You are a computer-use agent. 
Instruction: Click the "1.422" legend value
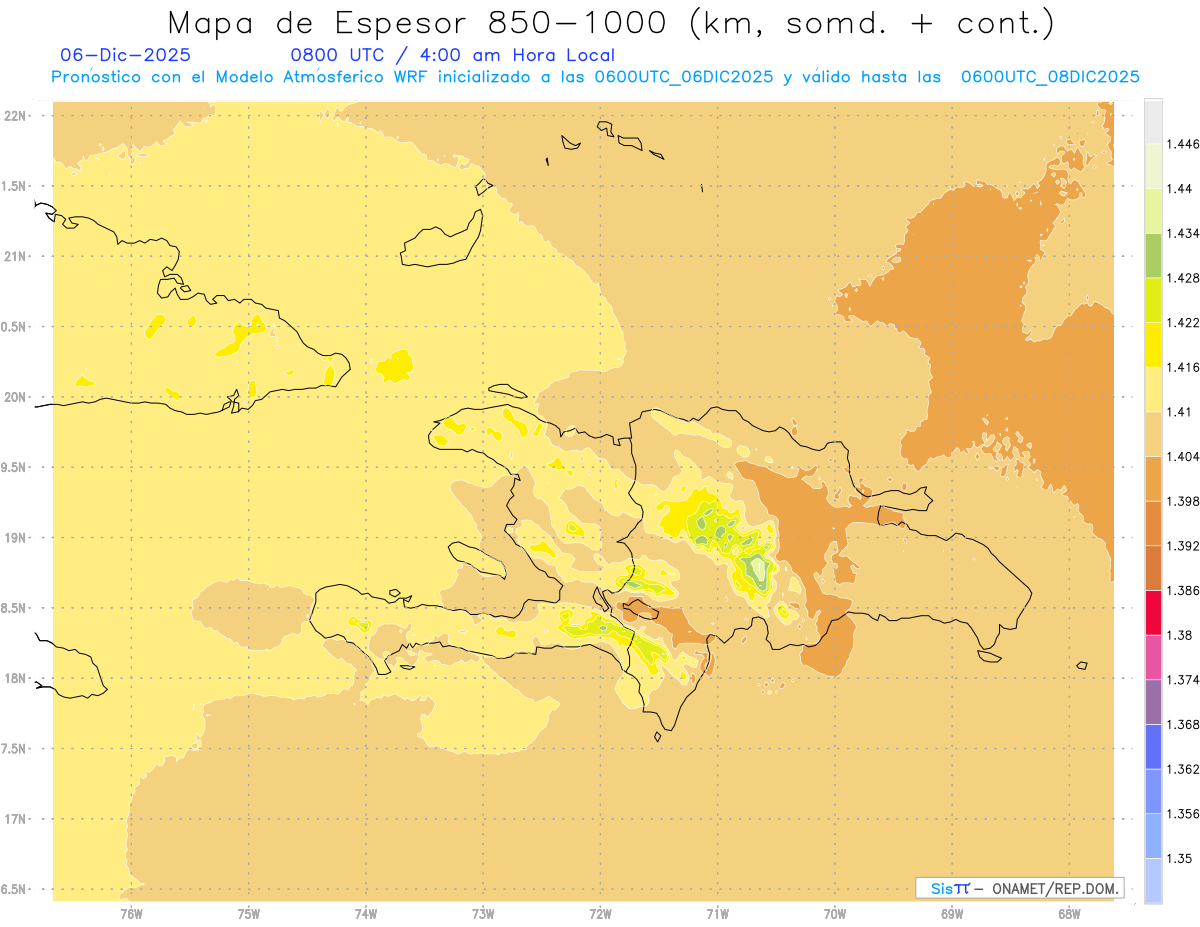click(1183, 322)
